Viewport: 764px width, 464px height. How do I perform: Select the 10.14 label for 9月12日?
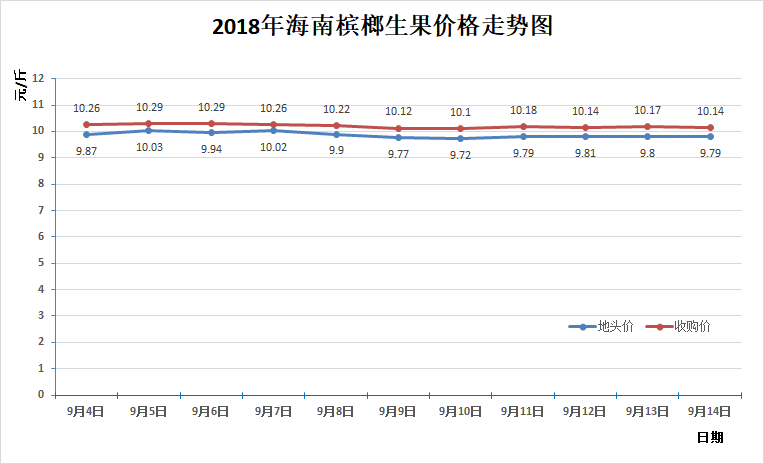[x=585, y=112]
